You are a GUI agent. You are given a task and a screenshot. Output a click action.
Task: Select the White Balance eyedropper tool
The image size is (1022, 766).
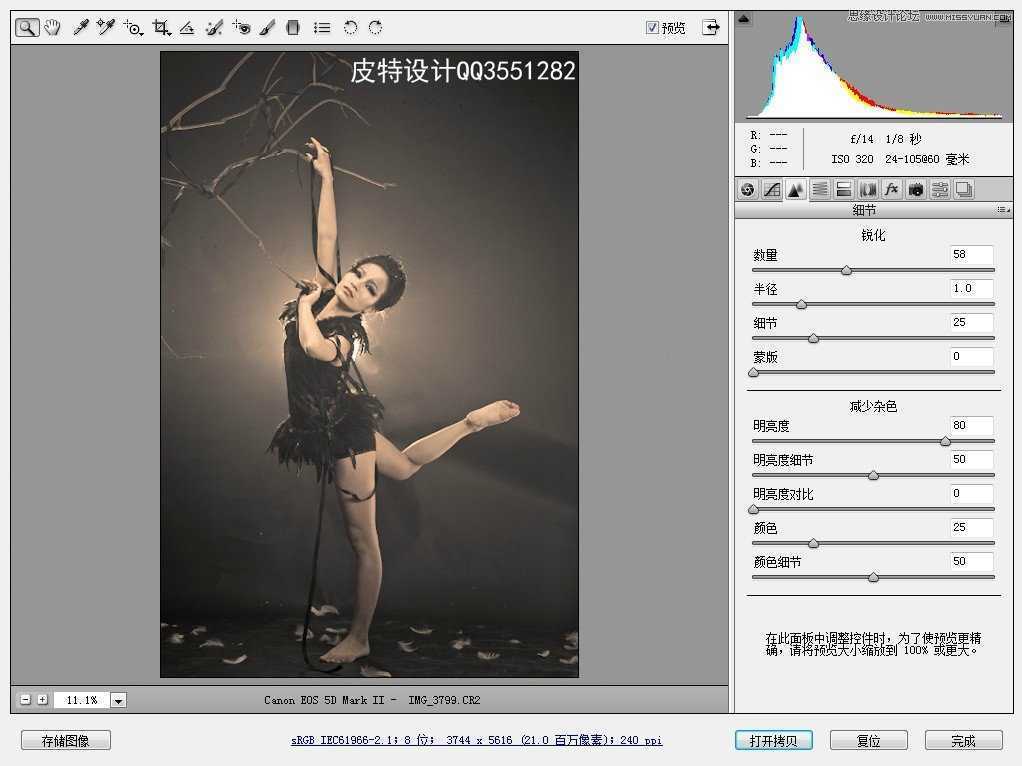tap(80, 27)
